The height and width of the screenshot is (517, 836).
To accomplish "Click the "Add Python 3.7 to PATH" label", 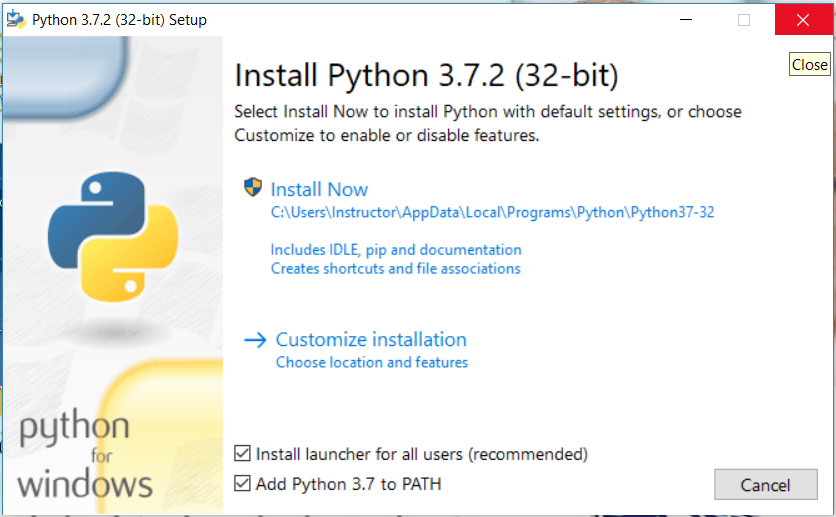I will tap(349, 484).
